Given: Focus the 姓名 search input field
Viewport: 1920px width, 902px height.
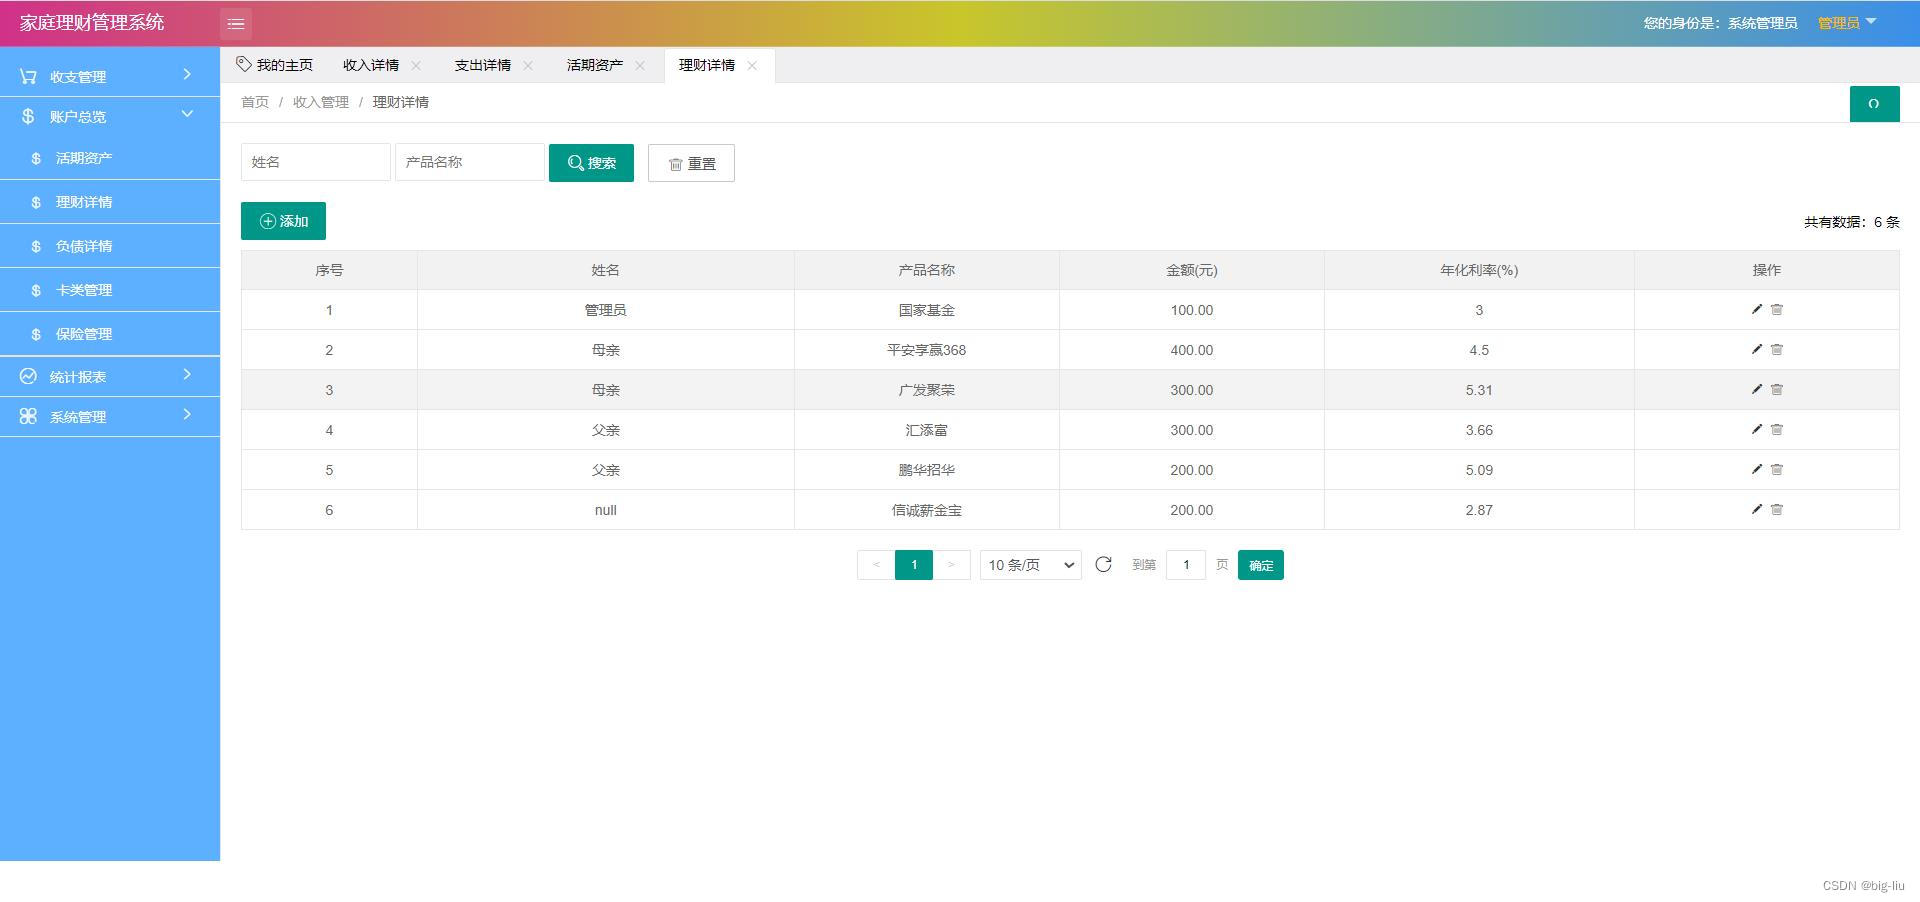Looking at the screenshot, I should 316,162.
